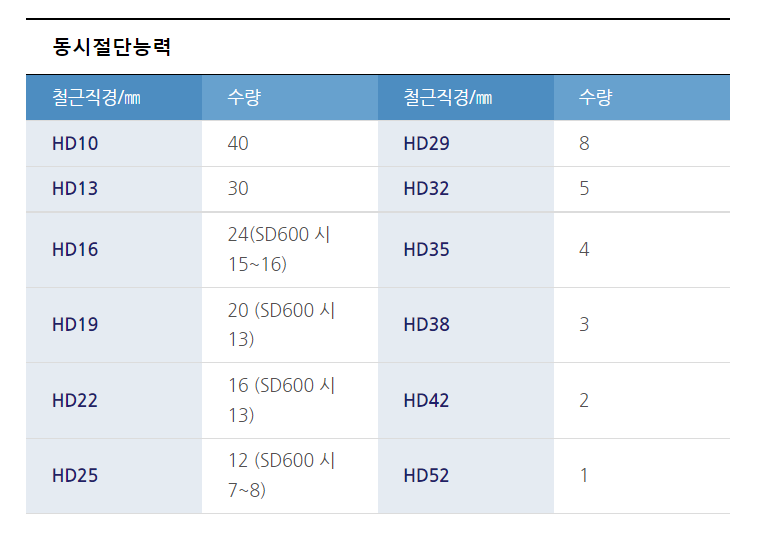
Task: Select the 16 (SD600 시 13) cell
Action: point(290,401)
